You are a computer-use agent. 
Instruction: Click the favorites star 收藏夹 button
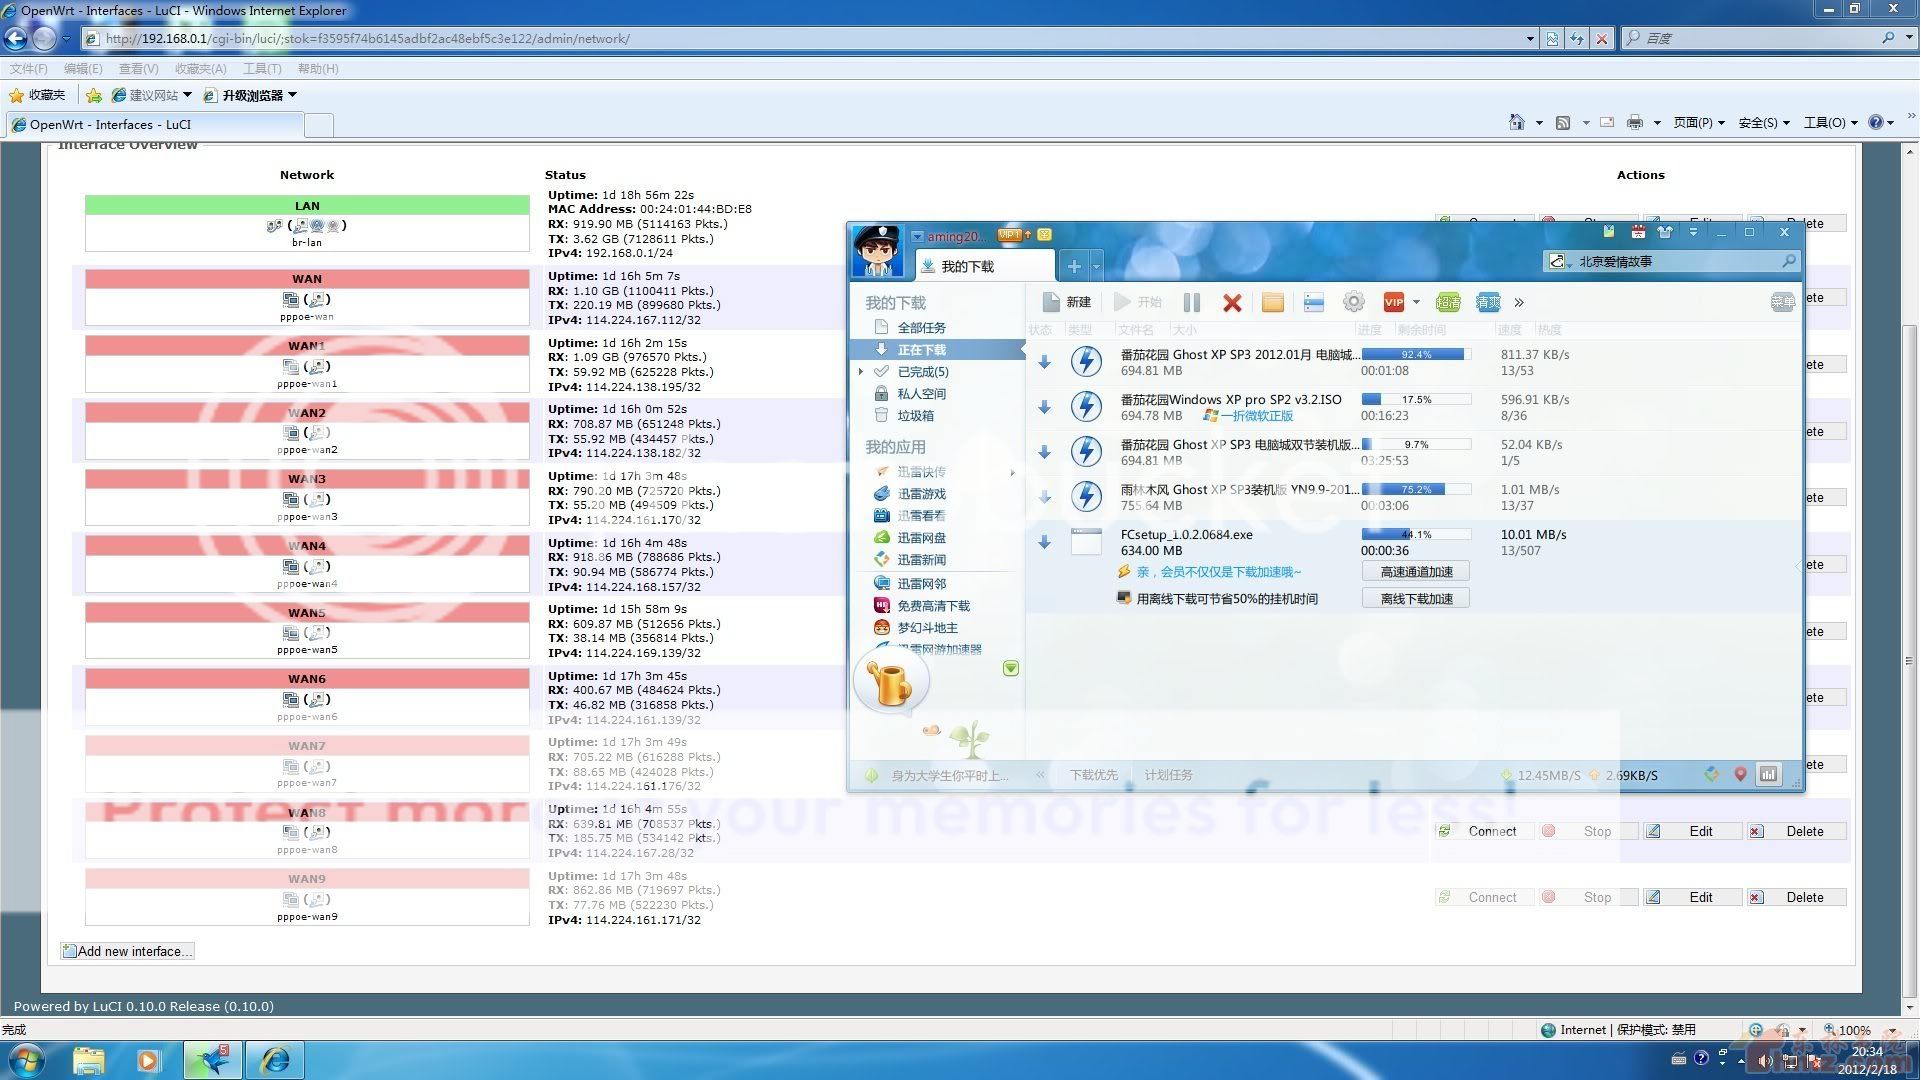click(x=37, y=95)
